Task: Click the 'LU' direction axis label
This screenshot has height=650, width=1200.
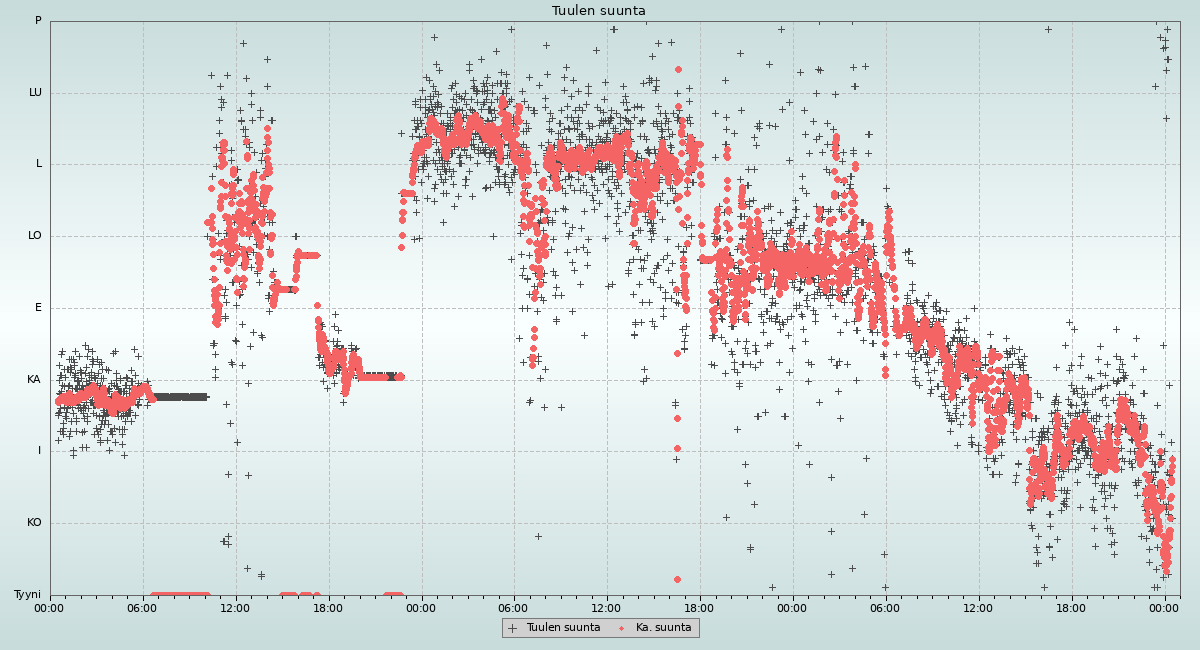Action: coord(35,93)
